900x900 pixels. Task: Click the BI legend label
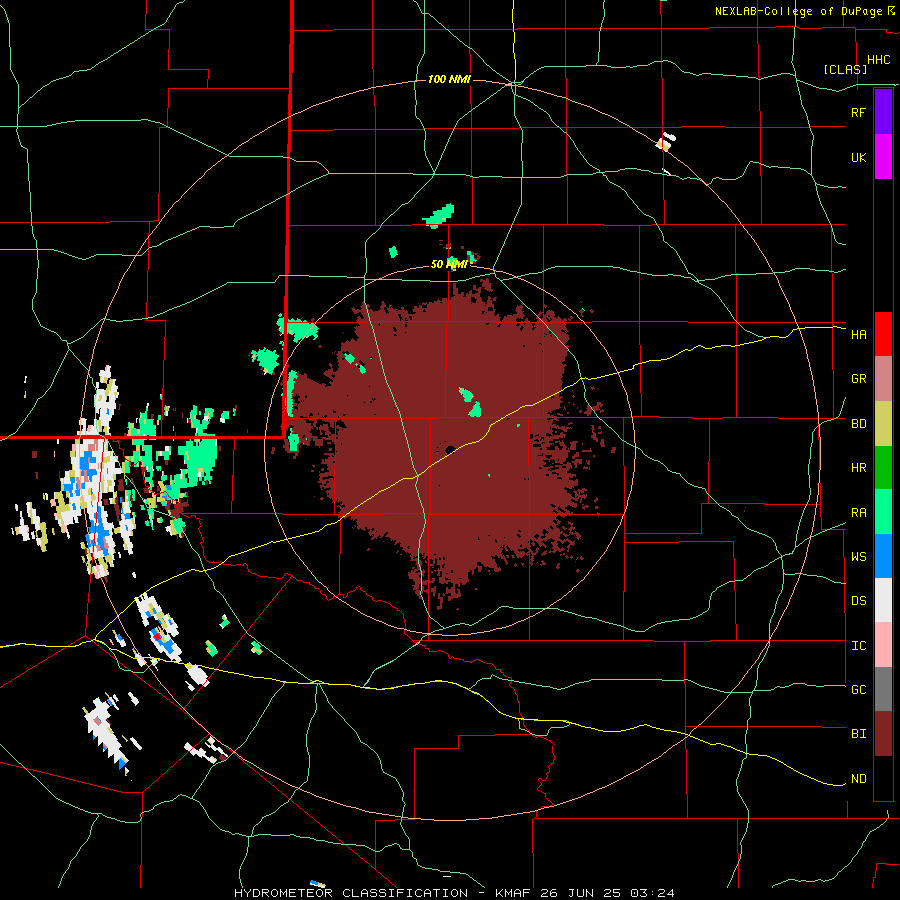click(859, 734)
